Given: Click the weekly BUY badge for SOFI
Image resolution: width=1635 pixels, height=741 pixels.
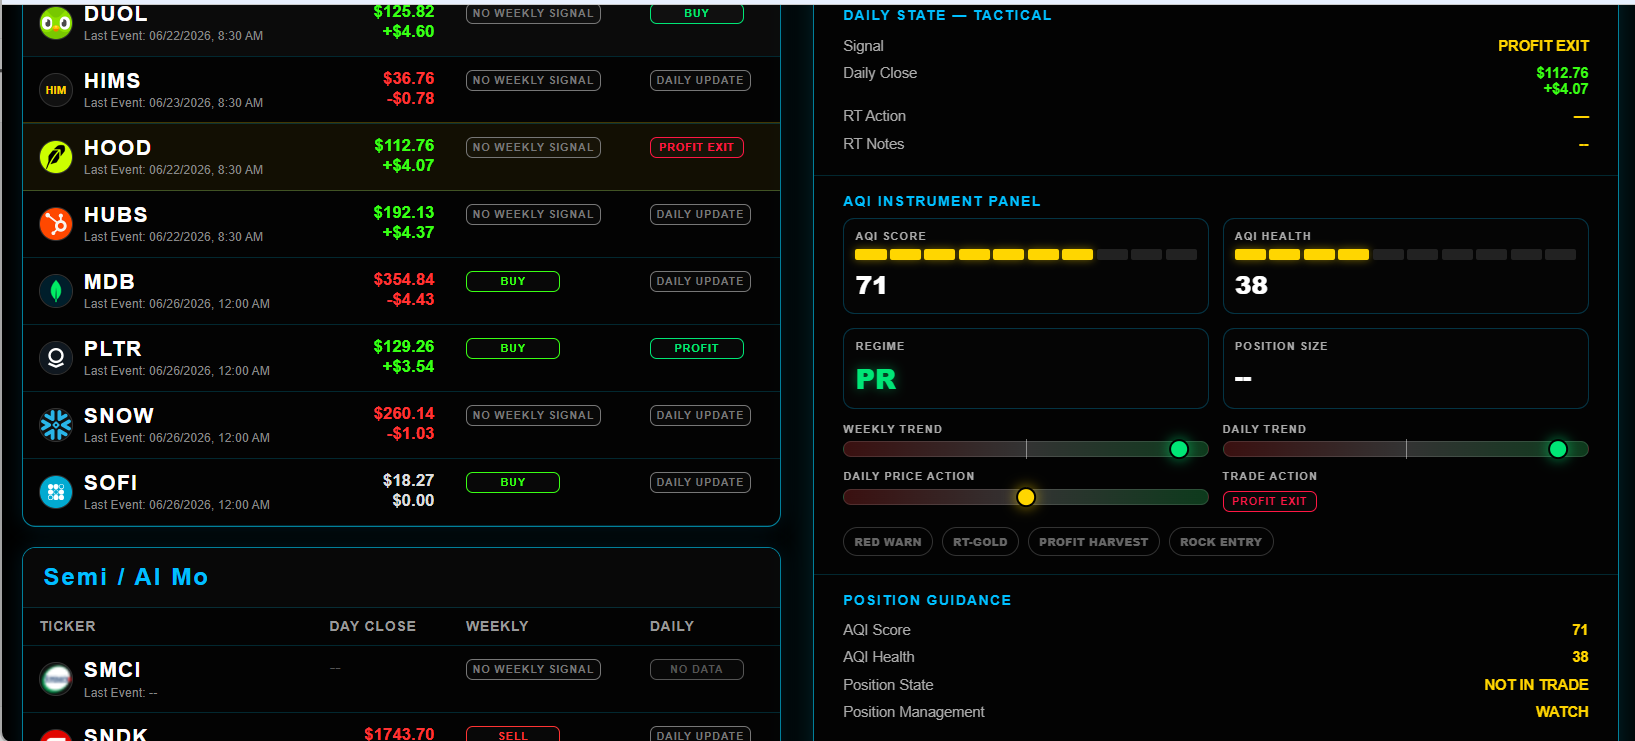Looking at the screenshot, I should 513,482.
